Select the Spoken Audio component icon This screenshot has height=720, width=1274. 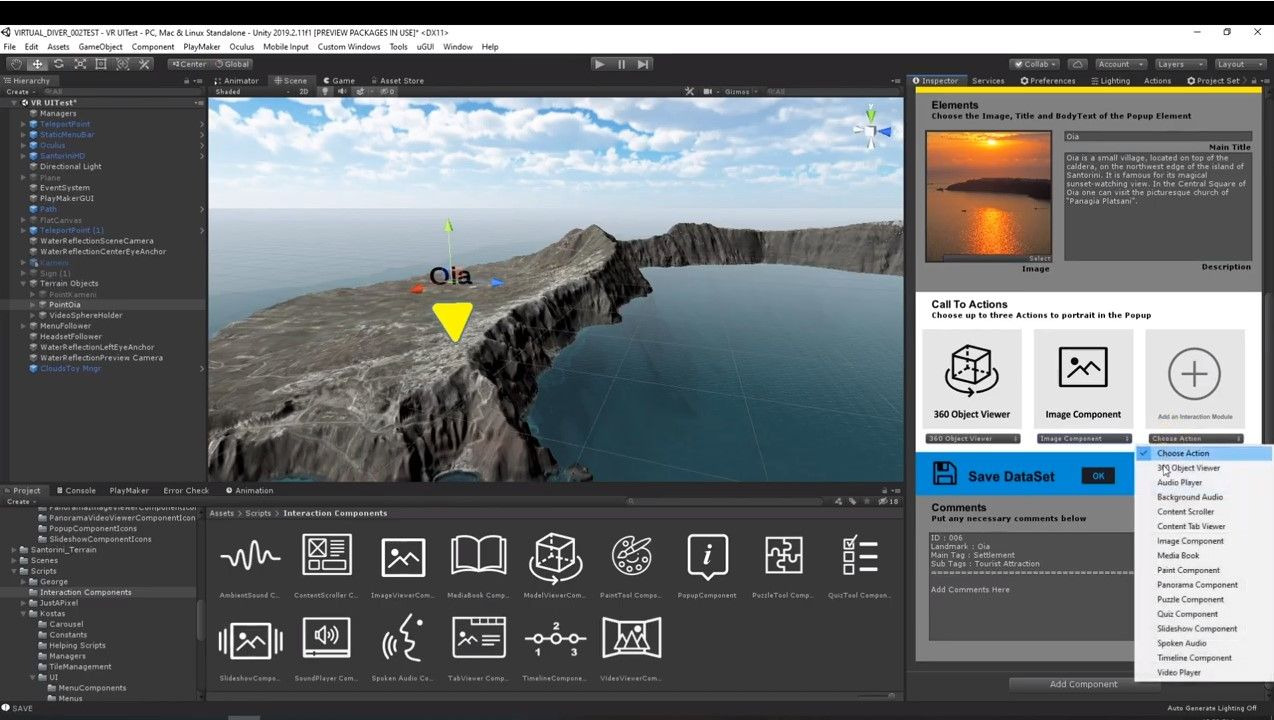(403, 638)
